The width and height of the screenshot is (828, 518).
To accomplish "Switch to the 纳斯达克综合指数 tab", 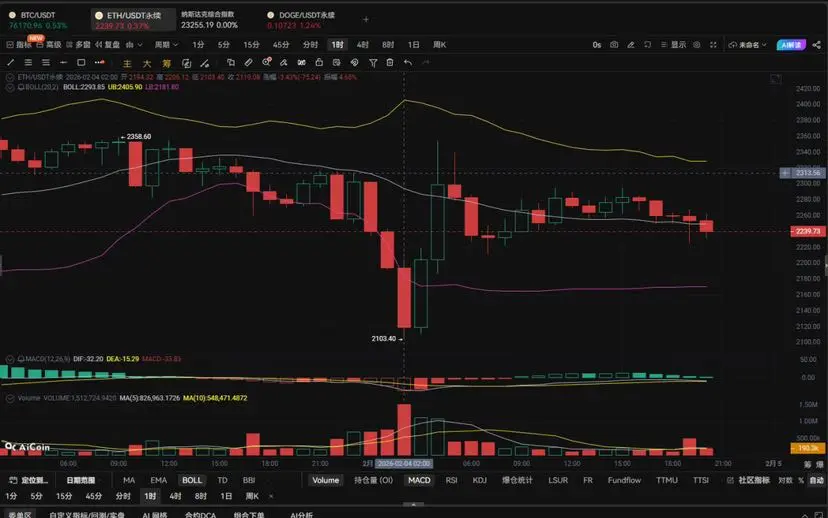I will pyautogui.click(x=209, y=20).
